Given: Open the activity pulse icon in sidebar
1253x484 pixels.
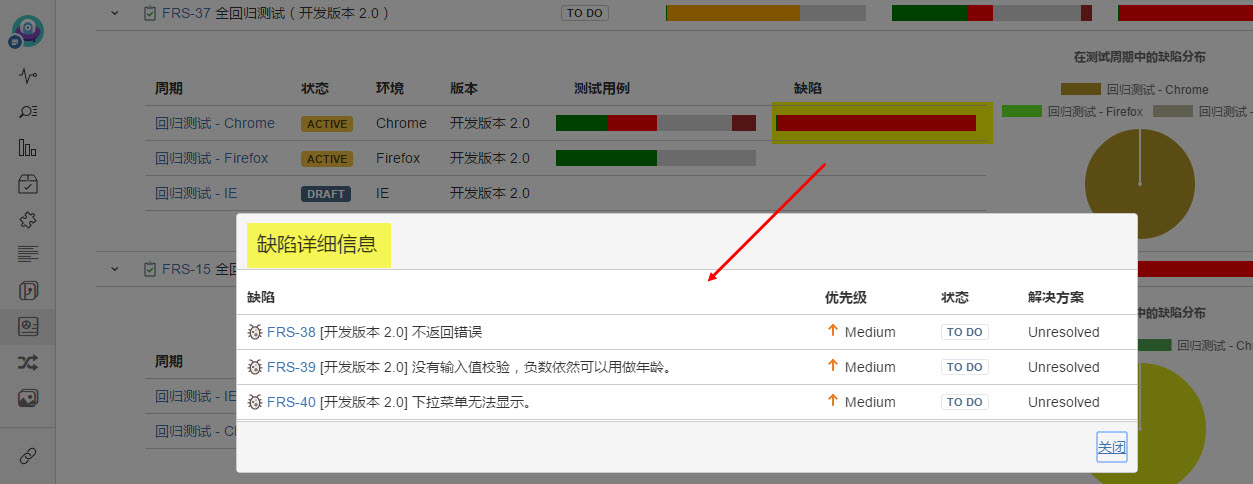Looking at the screenshot, I should click(28, 76).
